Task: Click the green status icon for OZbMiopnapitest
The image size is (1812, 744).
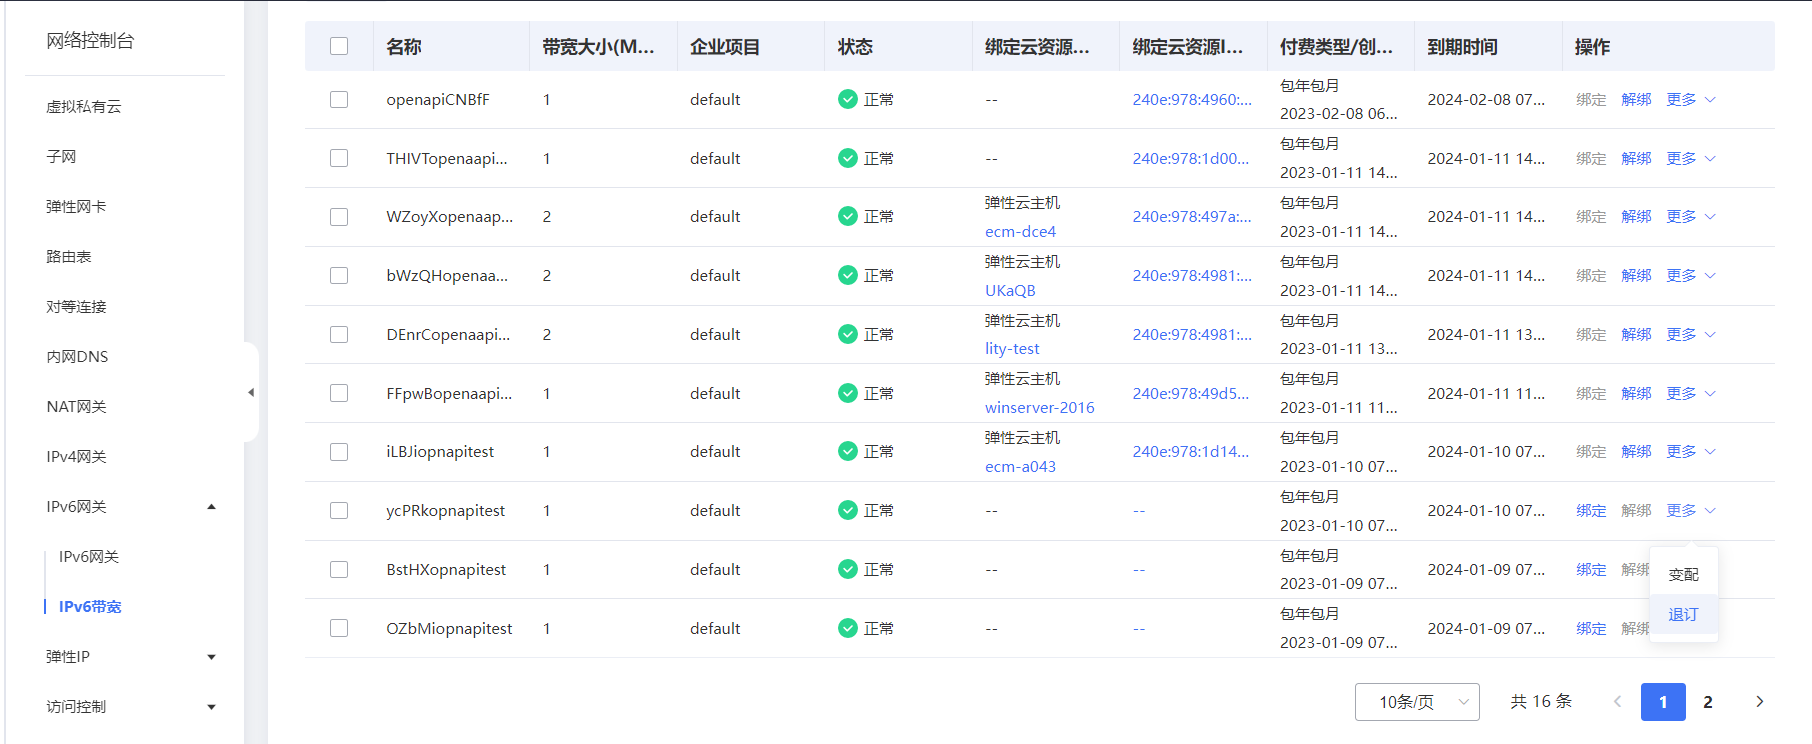Action: [847, 628]
